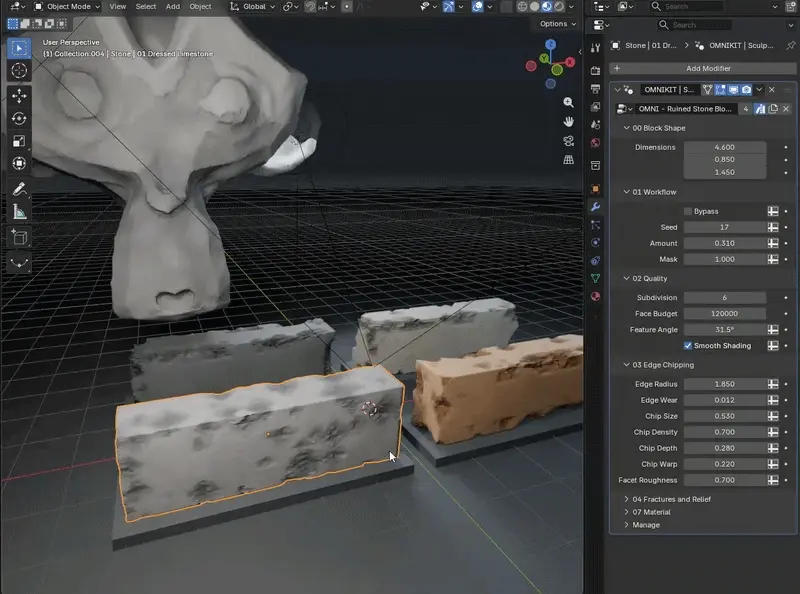800x594 pixels.
Task: Remove the OMNIKIT modifier with X
Action: (x=771, y=90)
